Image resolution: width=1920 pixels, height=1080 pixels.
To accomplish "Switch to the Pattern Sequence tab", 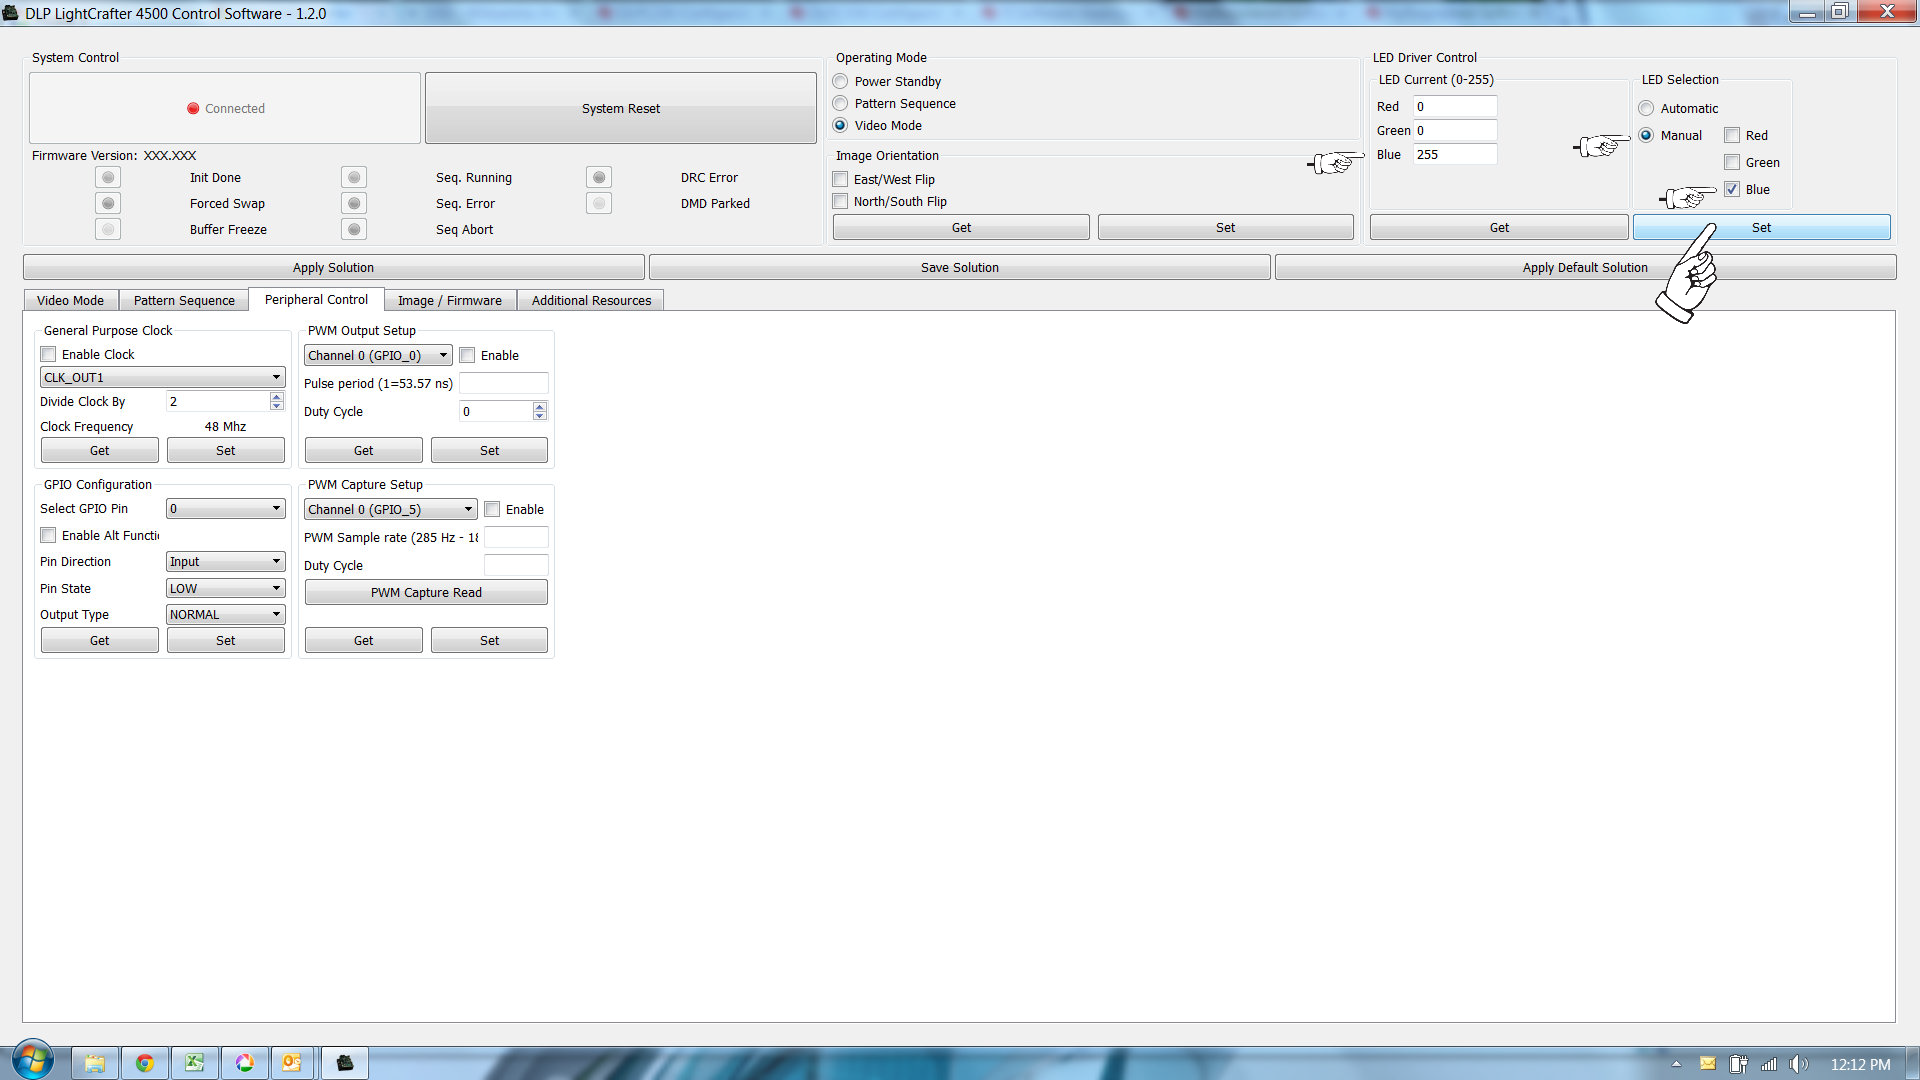I will point(184,300).
